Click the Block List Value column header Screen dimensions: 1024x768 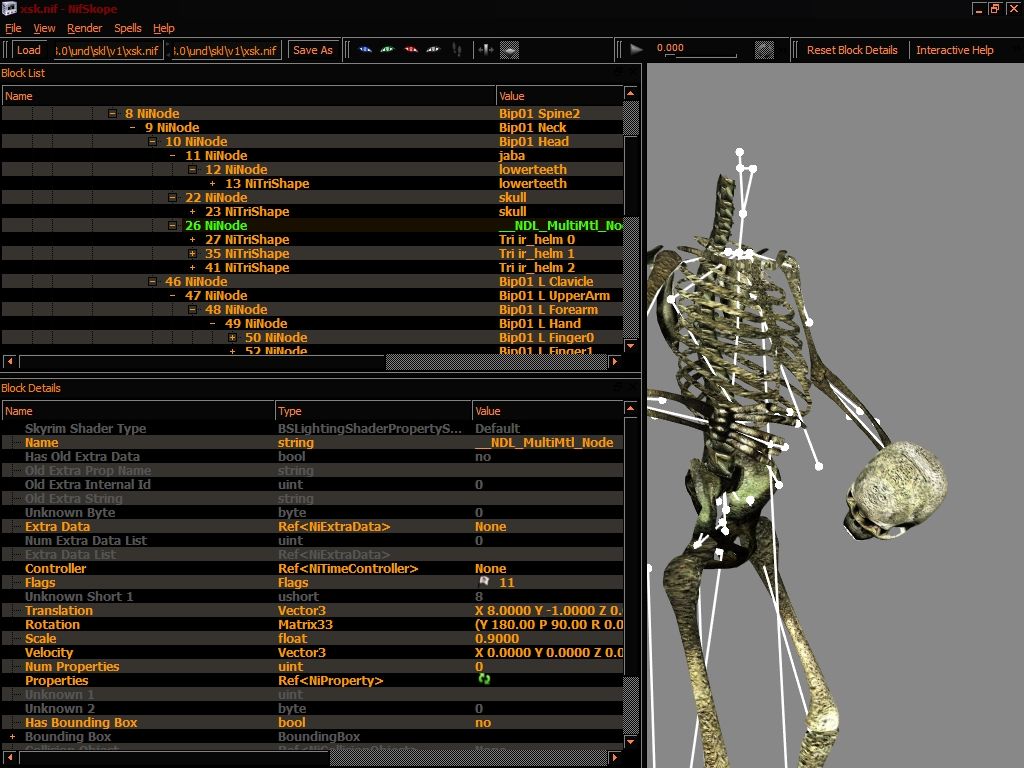559,96
